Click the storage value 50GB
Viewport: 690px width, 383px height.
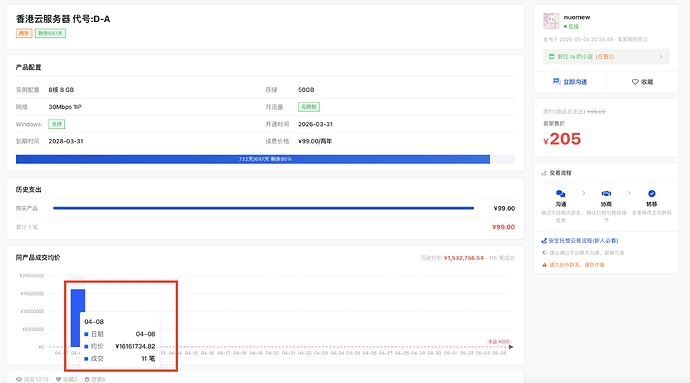click(306, 90)
